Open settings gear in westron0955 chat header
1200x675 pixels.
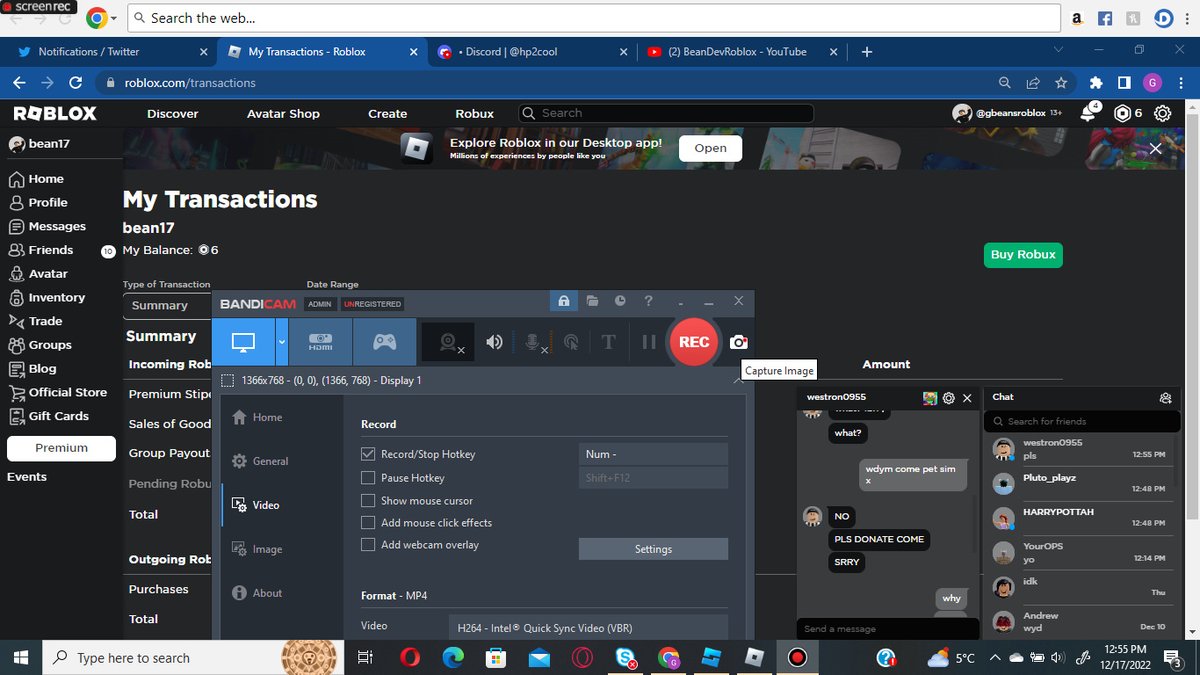point(949,398)
